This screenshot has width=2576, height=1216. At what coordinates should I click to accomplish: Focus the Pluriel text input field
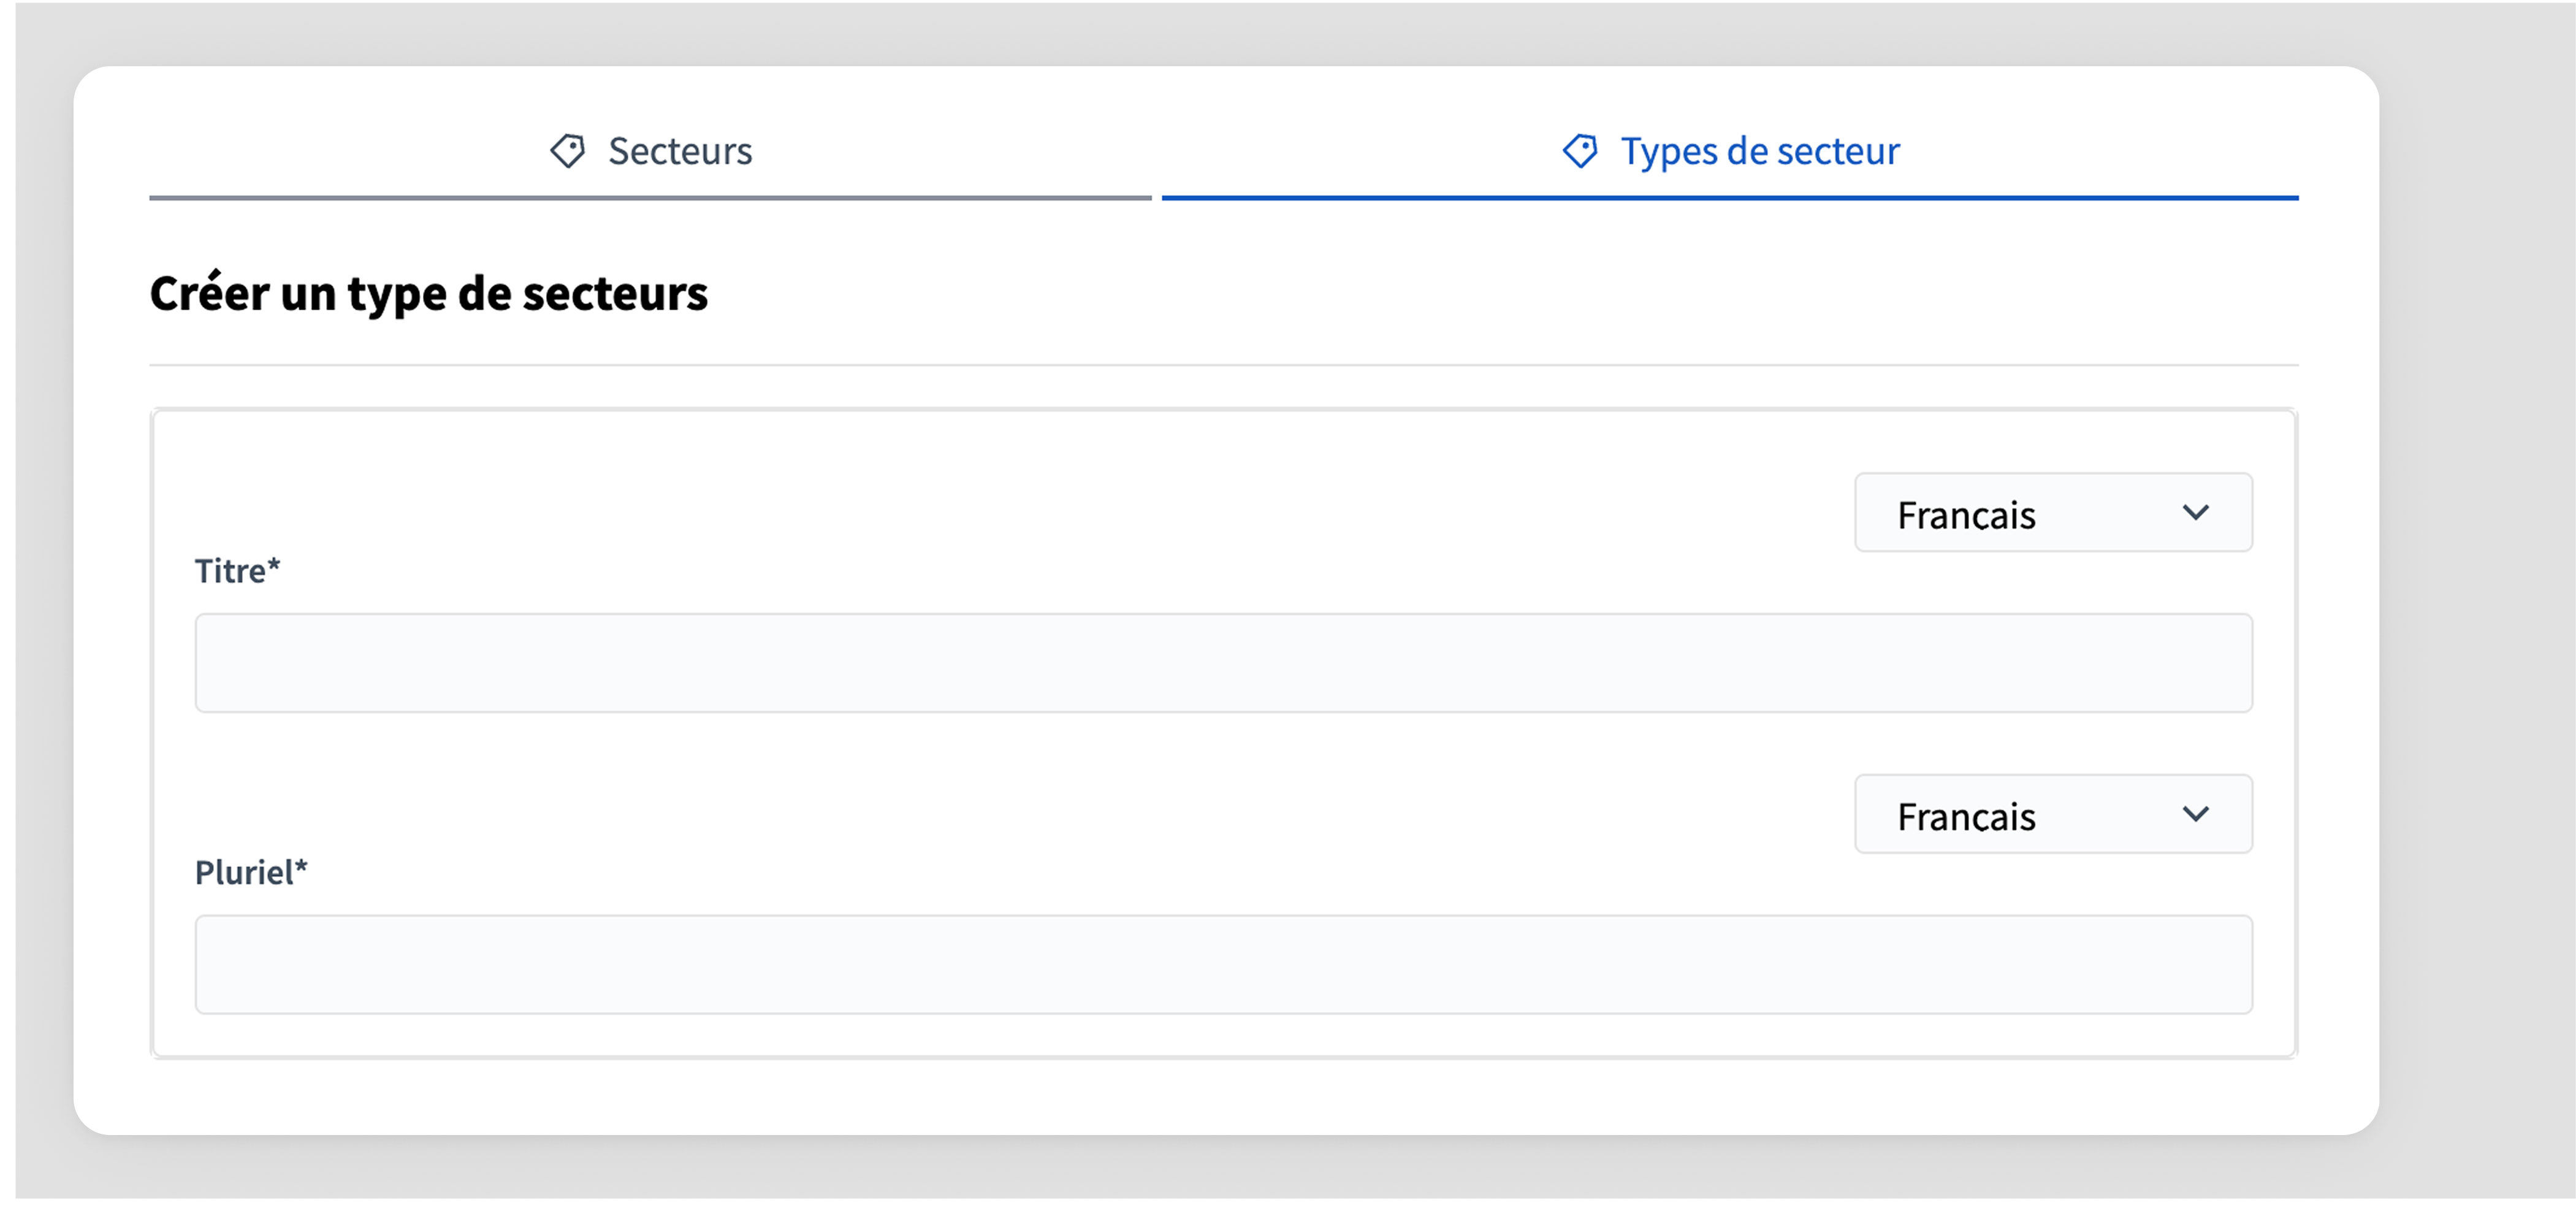pos(1223,964)
